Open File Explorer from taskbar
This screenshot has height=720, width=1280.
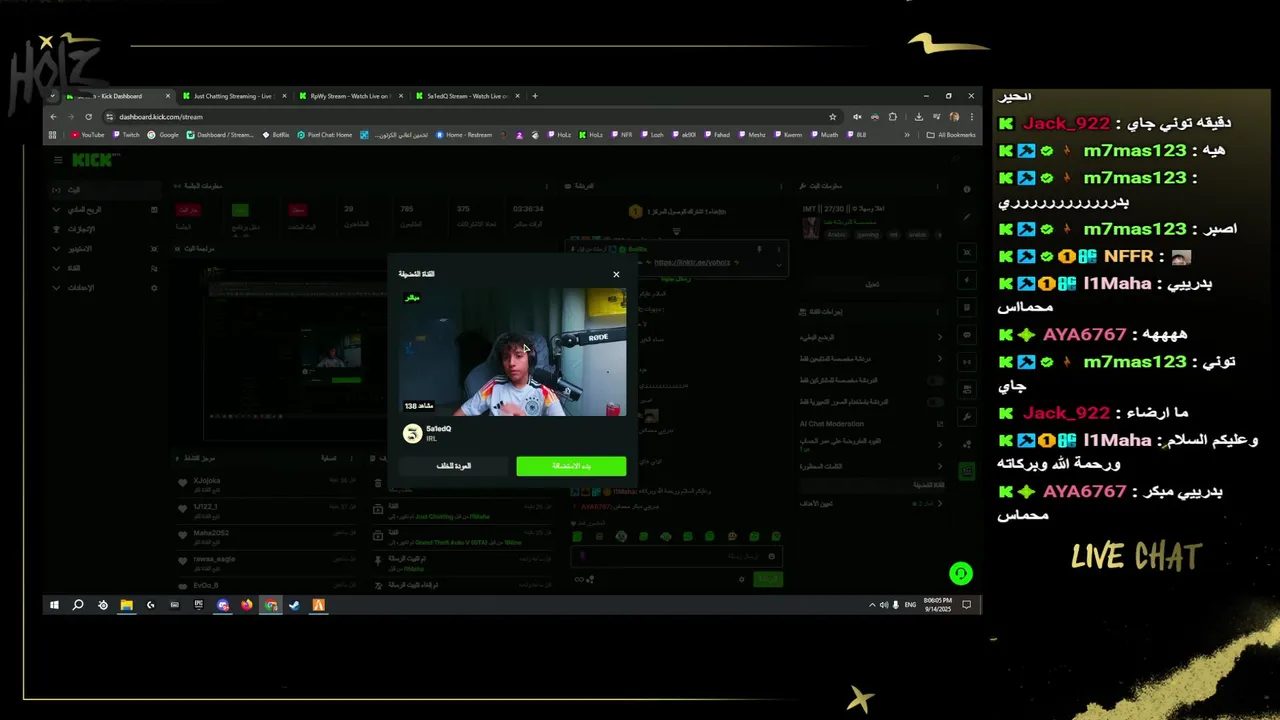pos(127,605)
